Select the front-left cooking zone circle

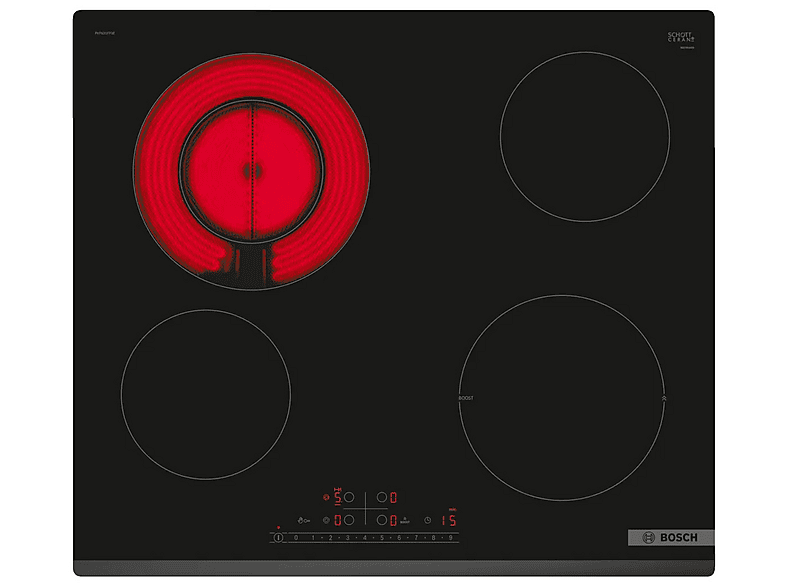click(x=349, y=520)
